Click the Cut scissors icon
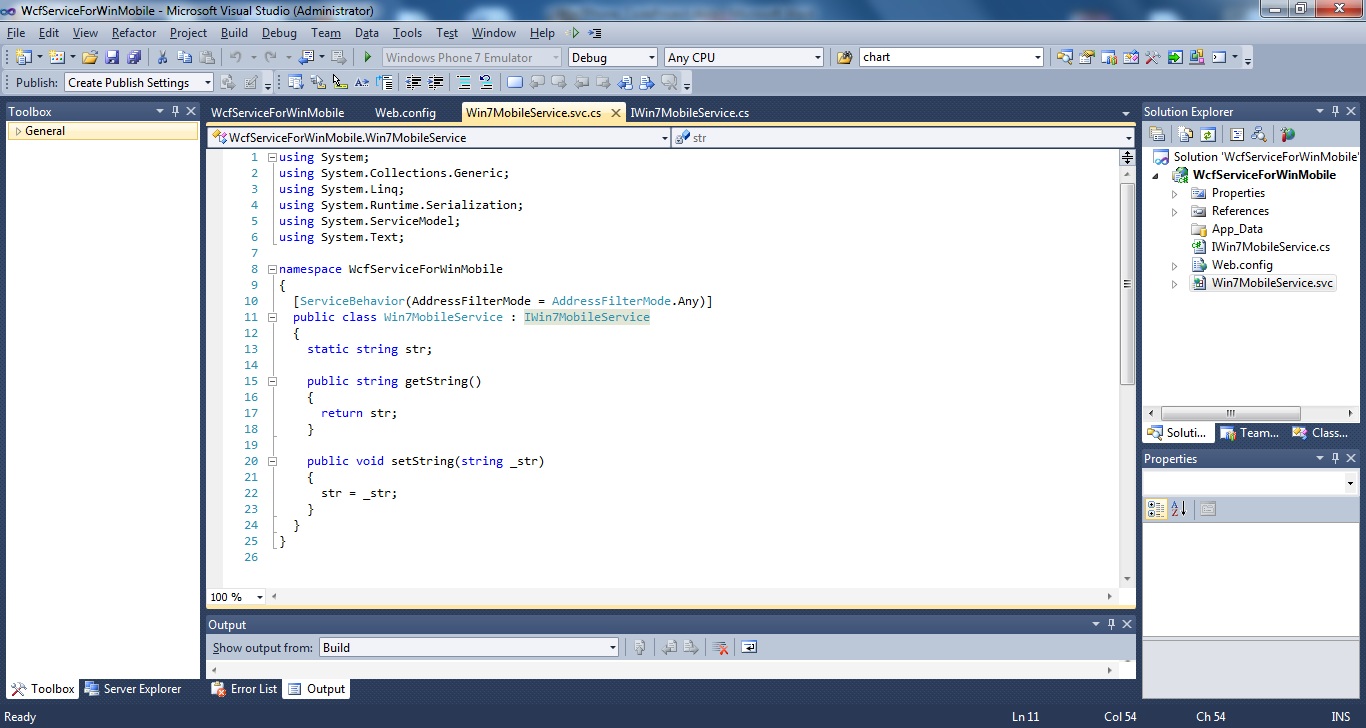Image resolution: width=1366 pixels, height=728 pixels. pyautogui.click(x=162, y=57)
